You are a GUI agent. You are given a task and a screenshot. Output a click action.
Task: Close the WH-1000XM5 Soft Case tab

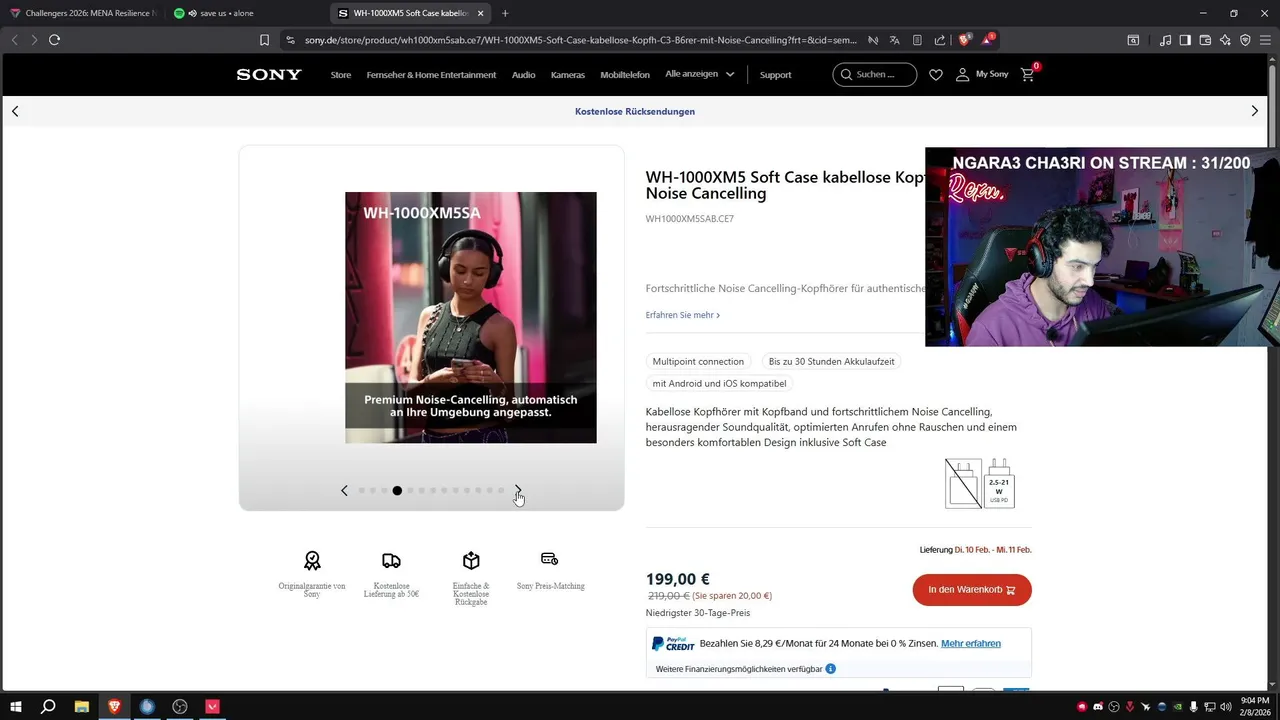click(481, 13)
